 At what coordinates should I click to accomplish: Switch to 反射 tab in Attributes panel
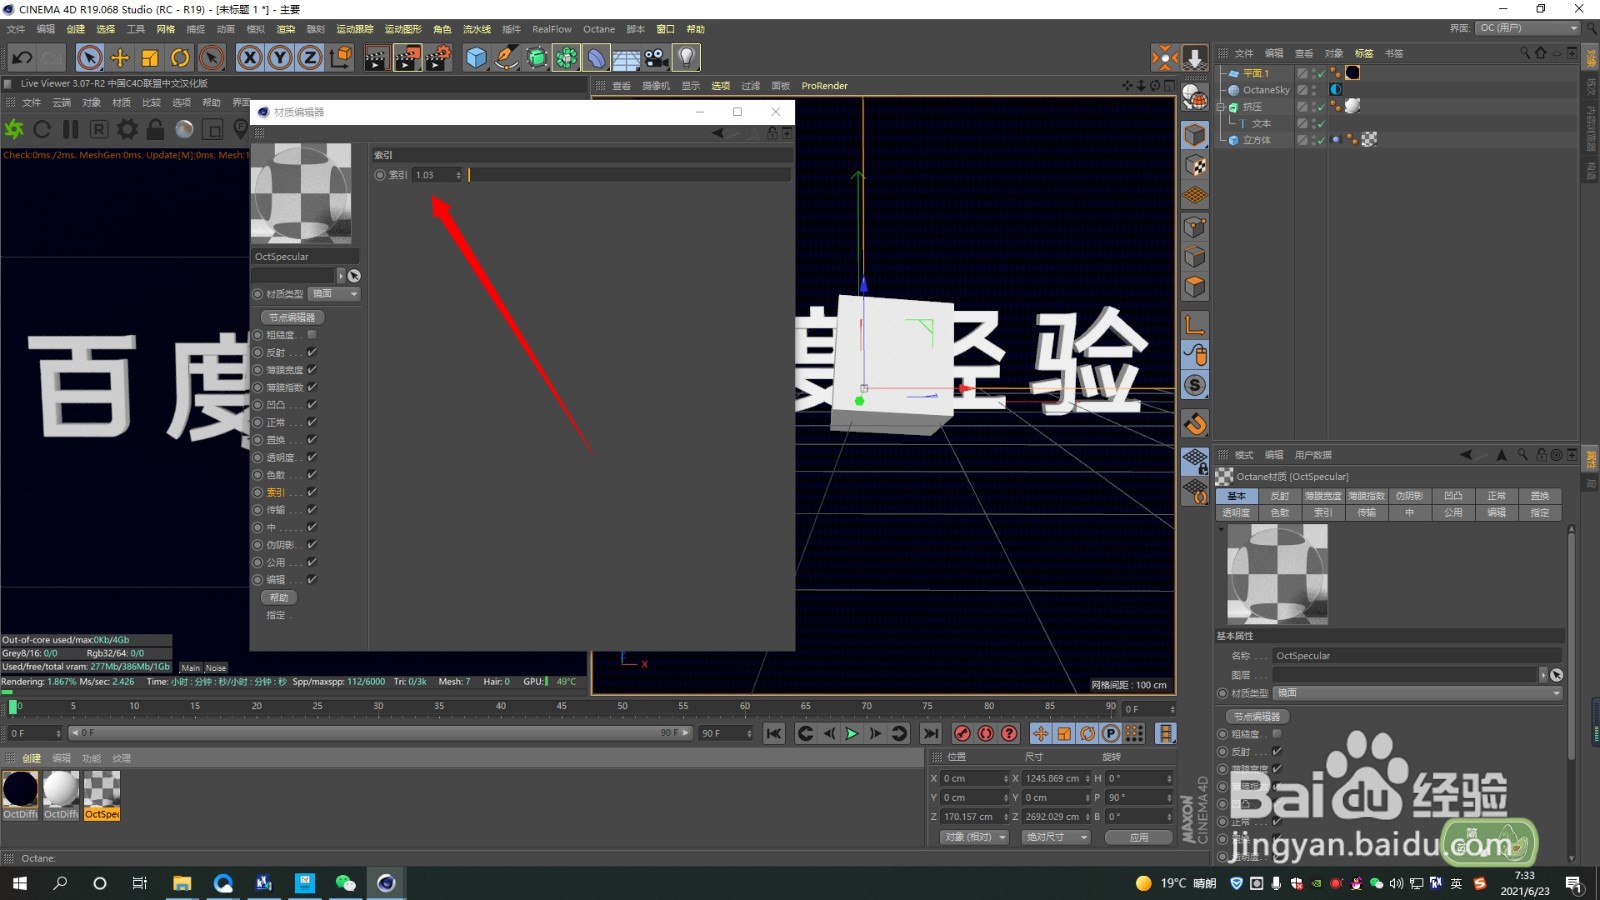[1280, 496]
